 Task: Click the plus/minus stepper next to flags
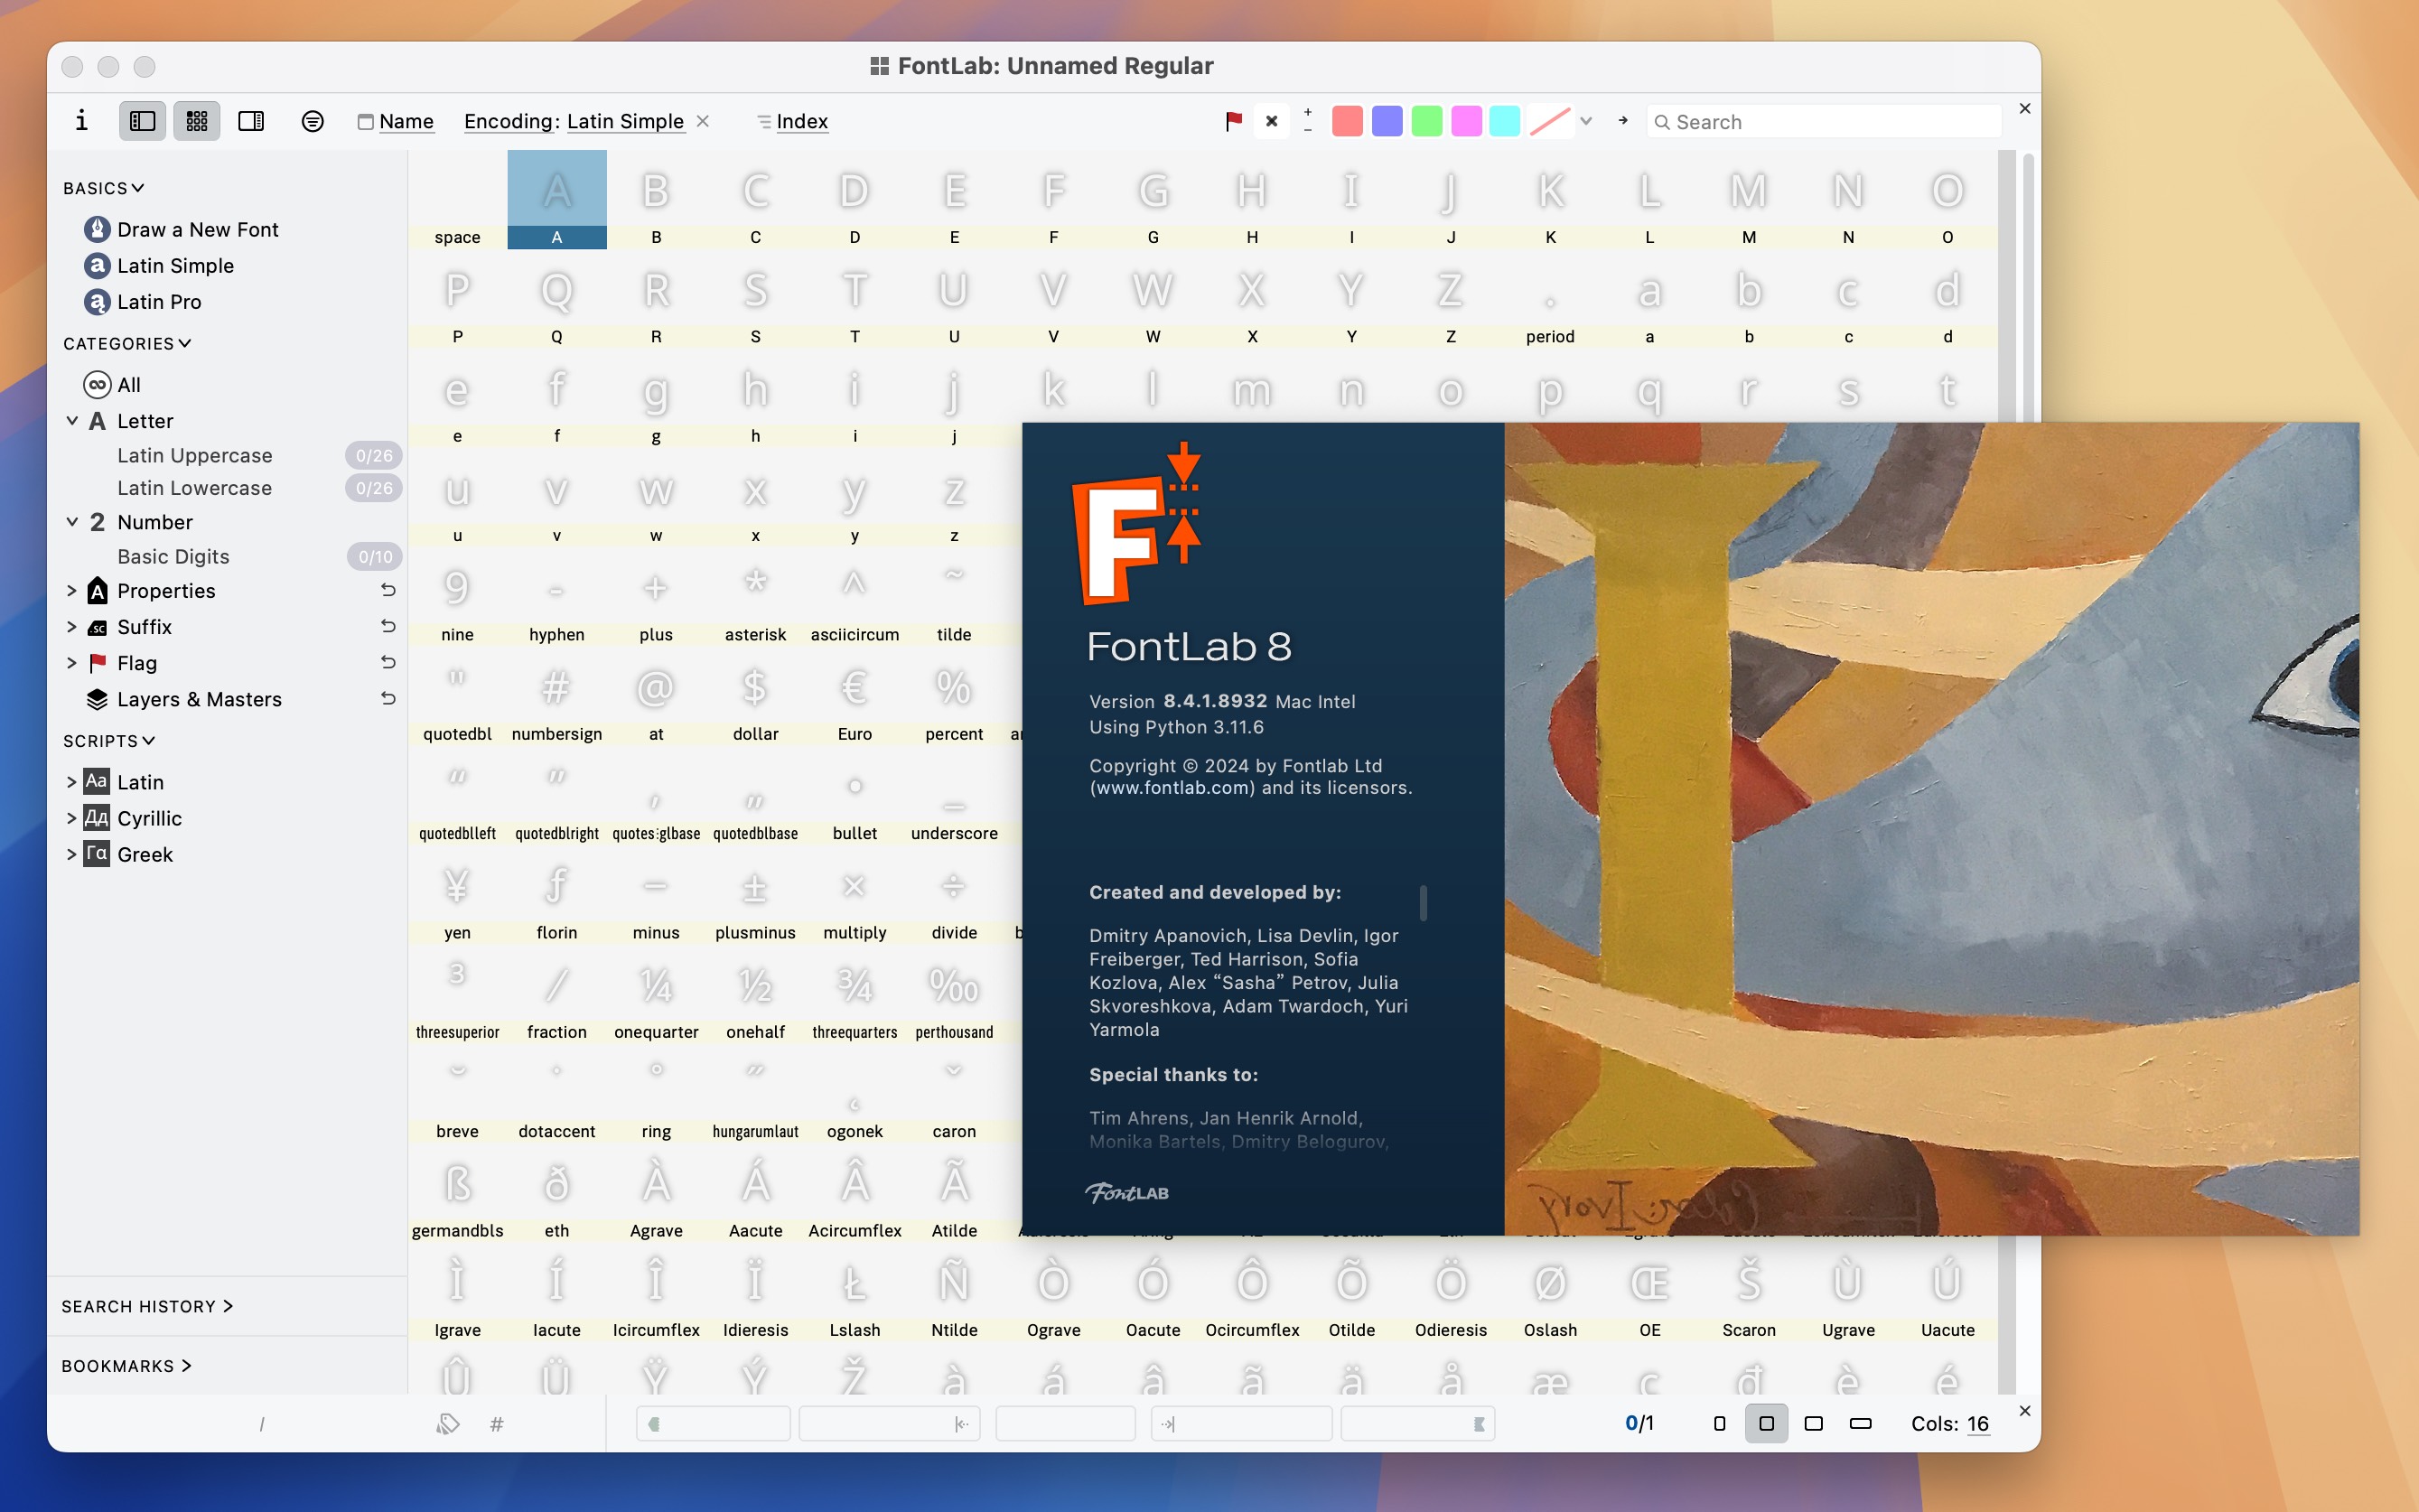1307,121
